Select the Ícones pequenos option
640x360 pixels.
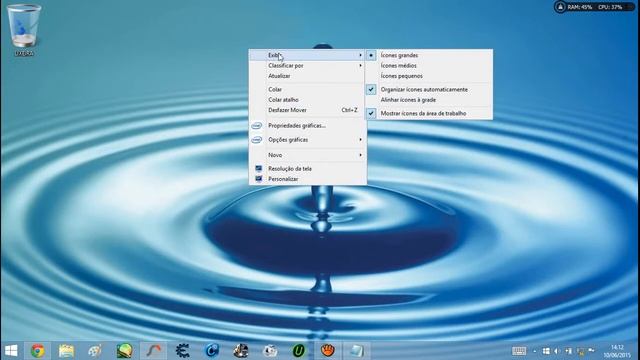pyautogui.click(x=429, y=76)
